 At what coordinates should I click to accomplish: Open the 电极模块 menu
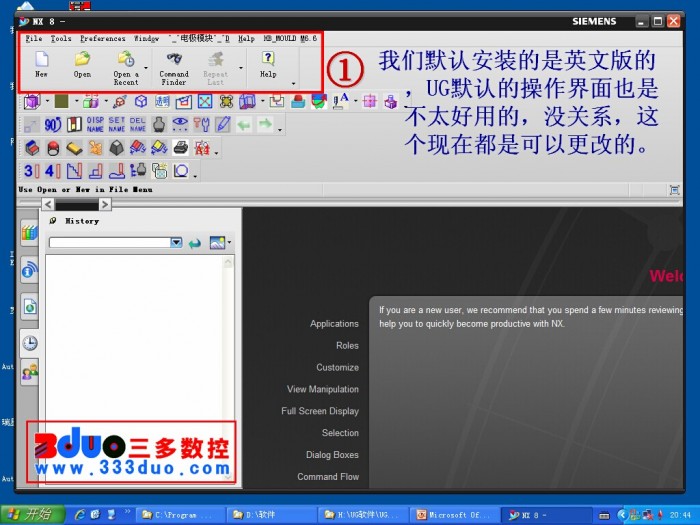(x=199, y=38)
